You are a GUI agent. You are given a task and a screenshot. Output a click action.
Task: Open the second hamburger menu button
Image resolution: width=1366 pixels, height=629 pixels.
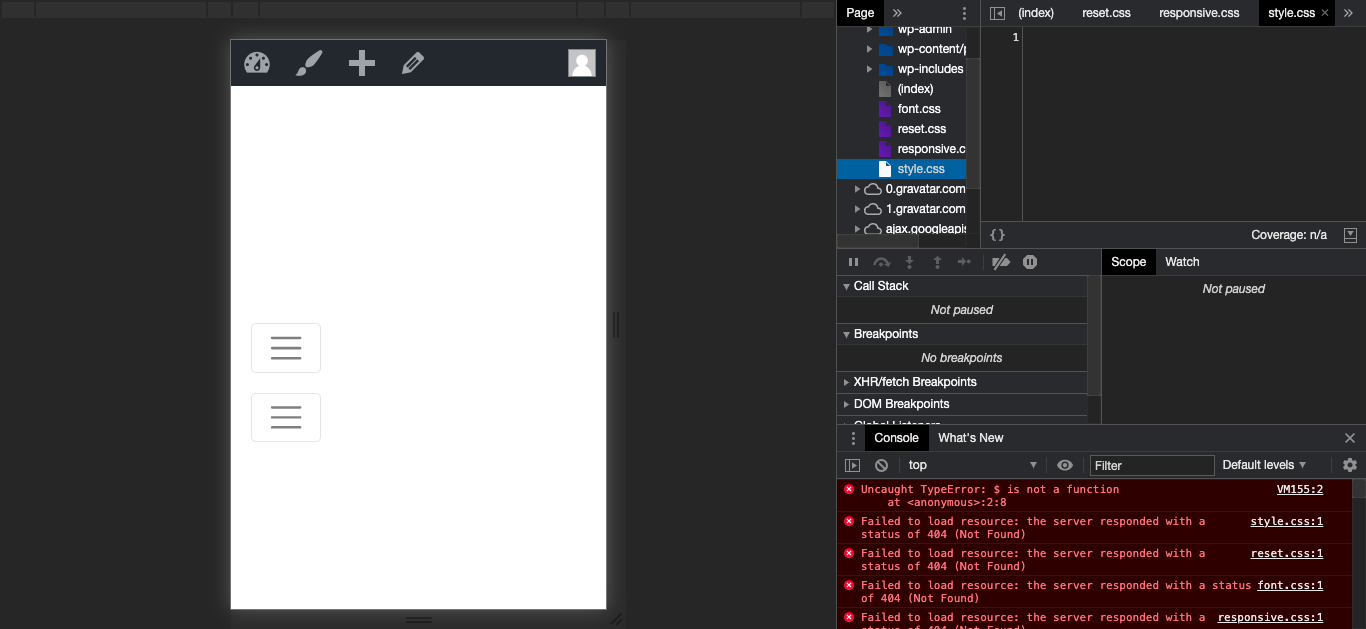(x=286, y=417)
